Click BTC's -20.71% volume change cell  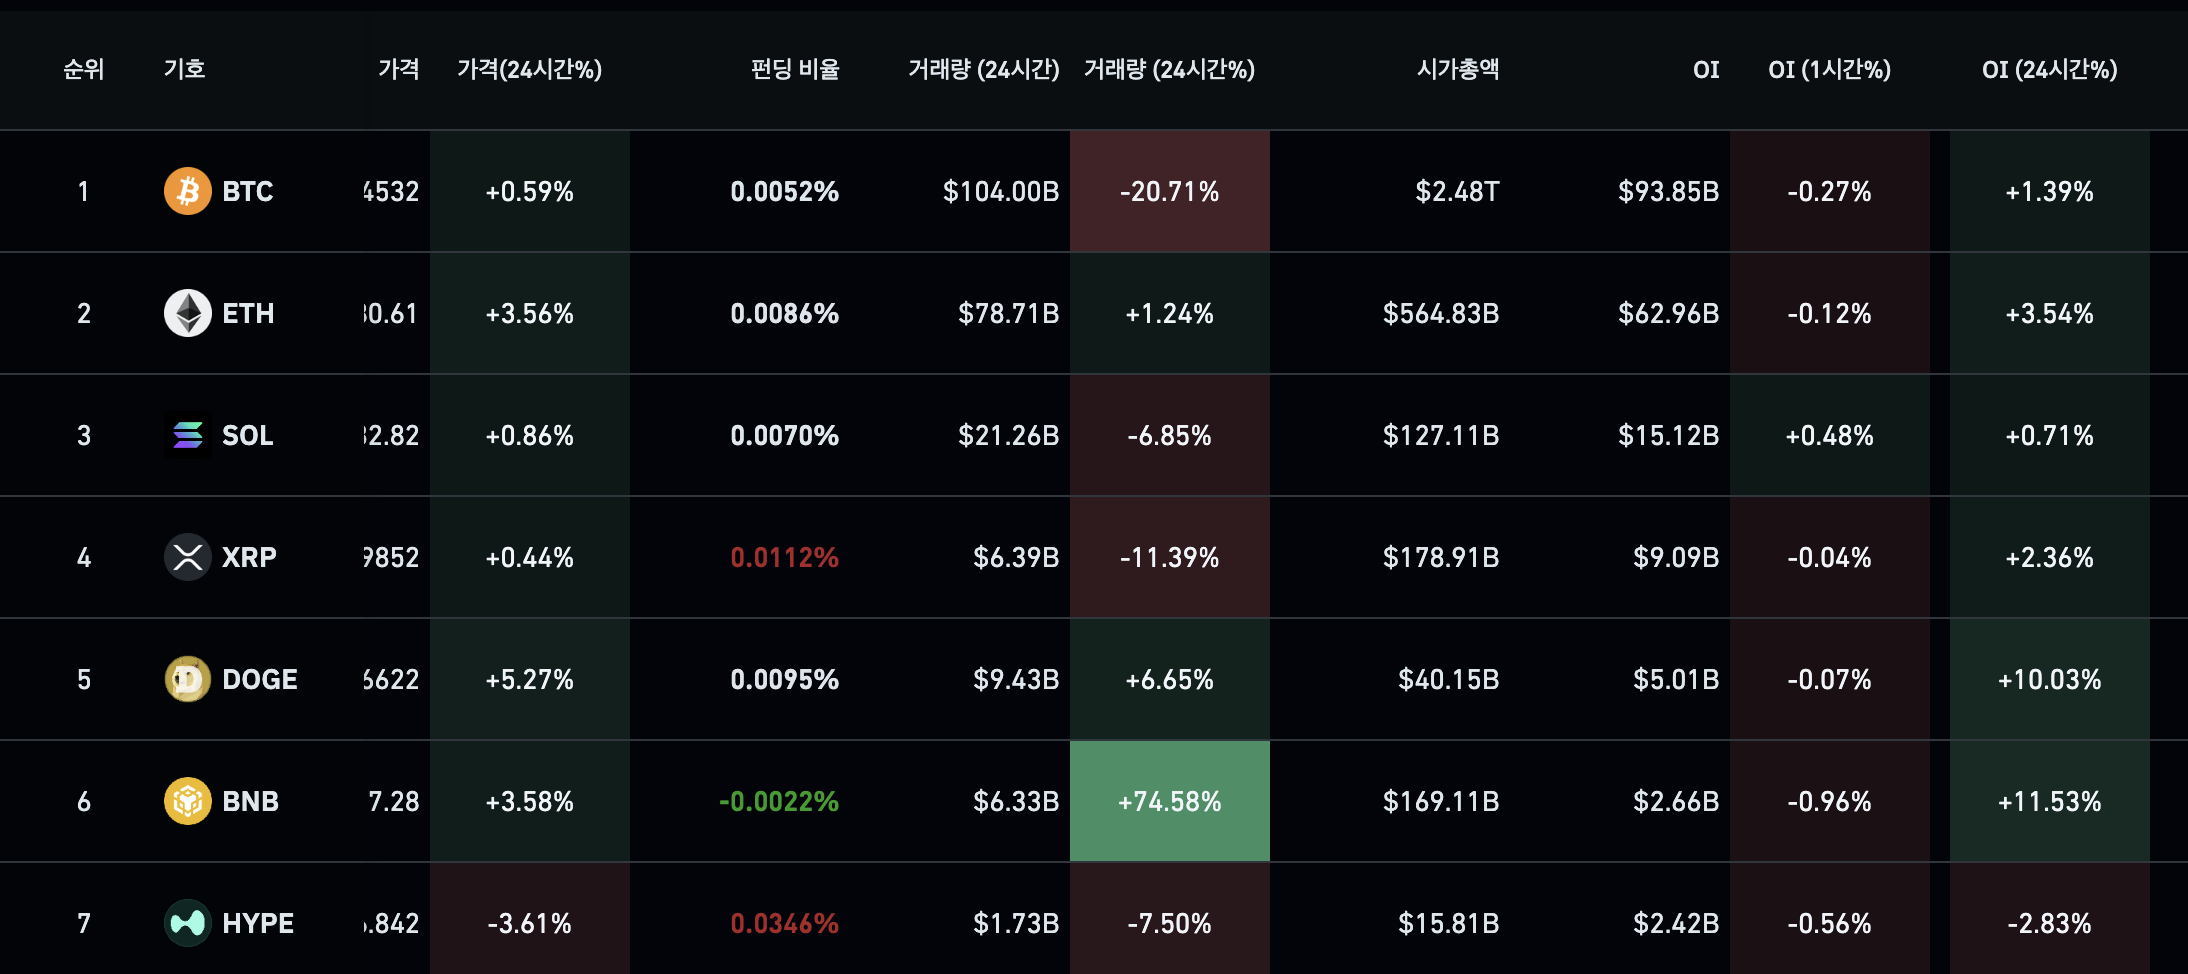[x=1169, y=191]
